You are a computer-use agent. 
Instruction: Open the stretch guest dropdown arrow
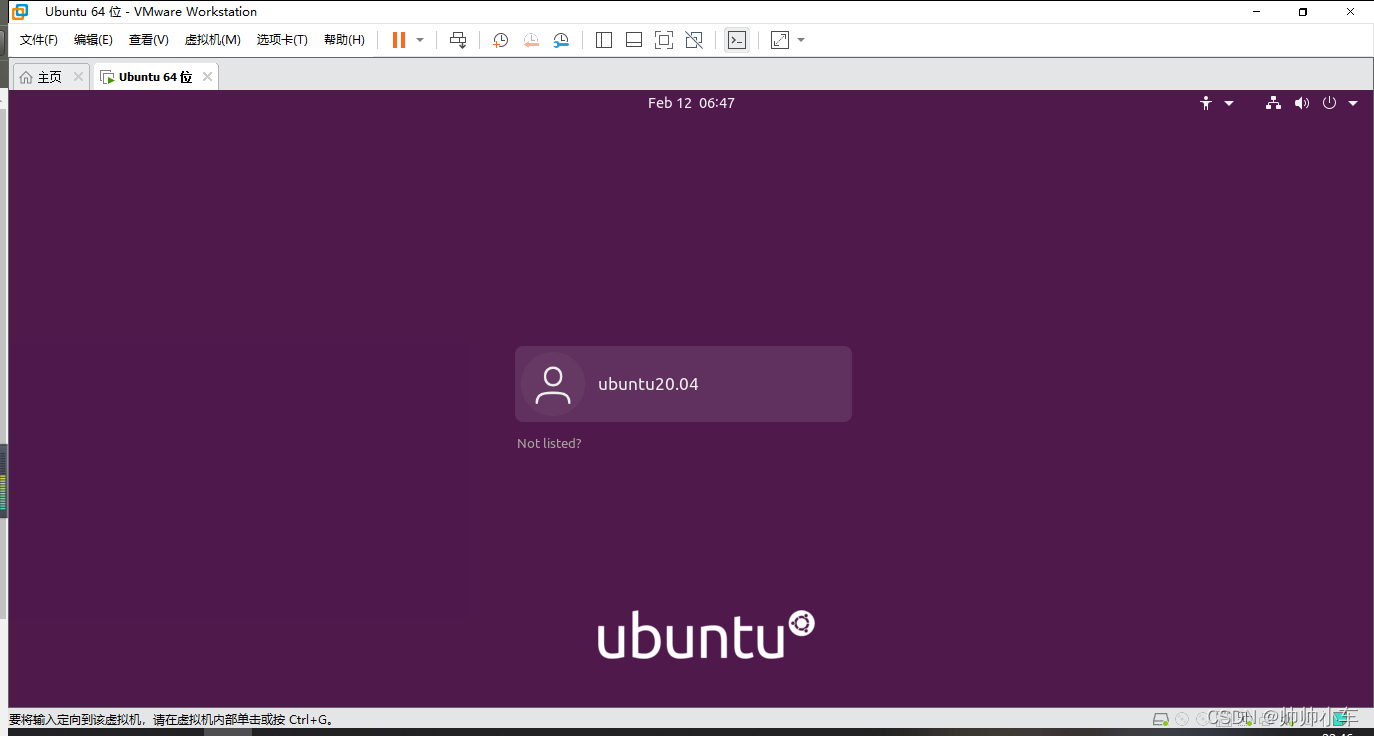coord(801,40)
